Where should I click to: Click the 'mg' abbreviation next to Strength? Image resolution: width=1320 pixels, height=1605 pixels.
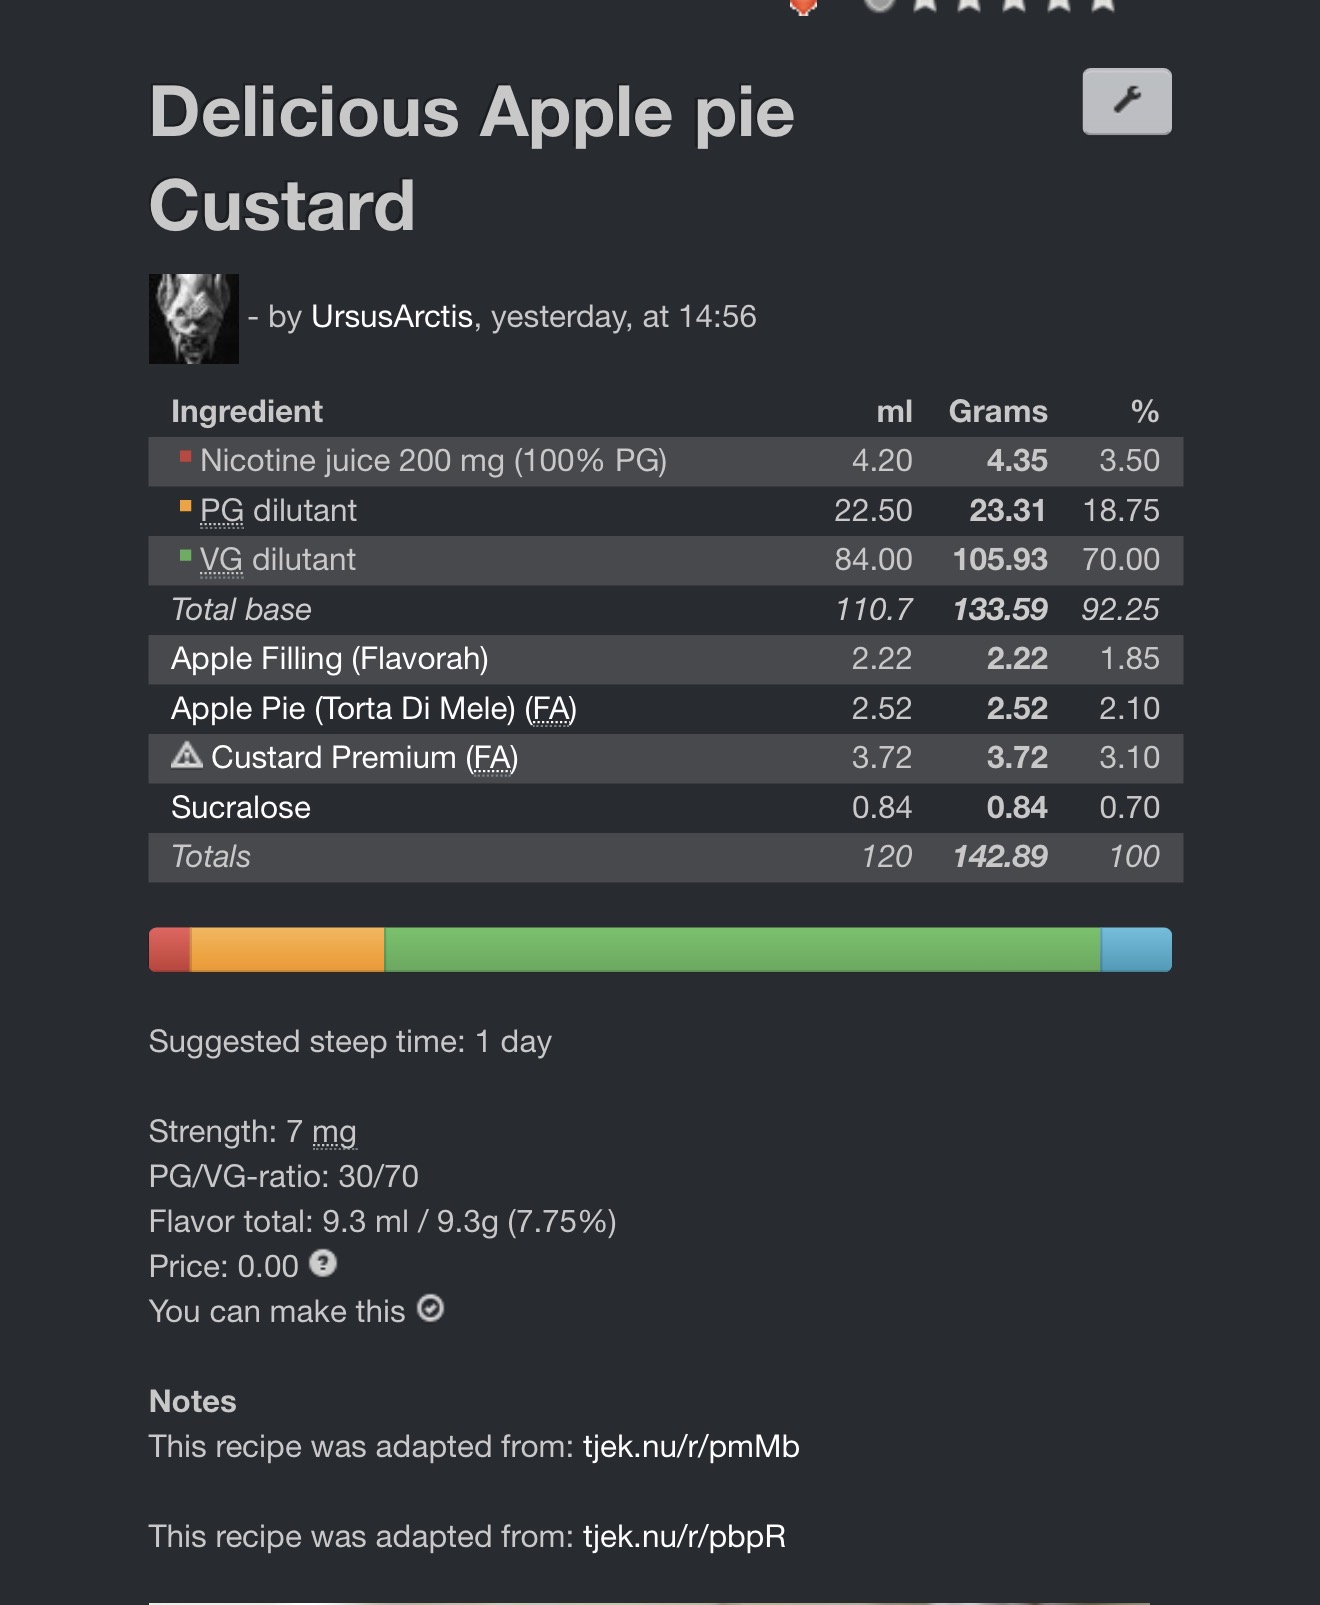click(x=334, y=1132)
